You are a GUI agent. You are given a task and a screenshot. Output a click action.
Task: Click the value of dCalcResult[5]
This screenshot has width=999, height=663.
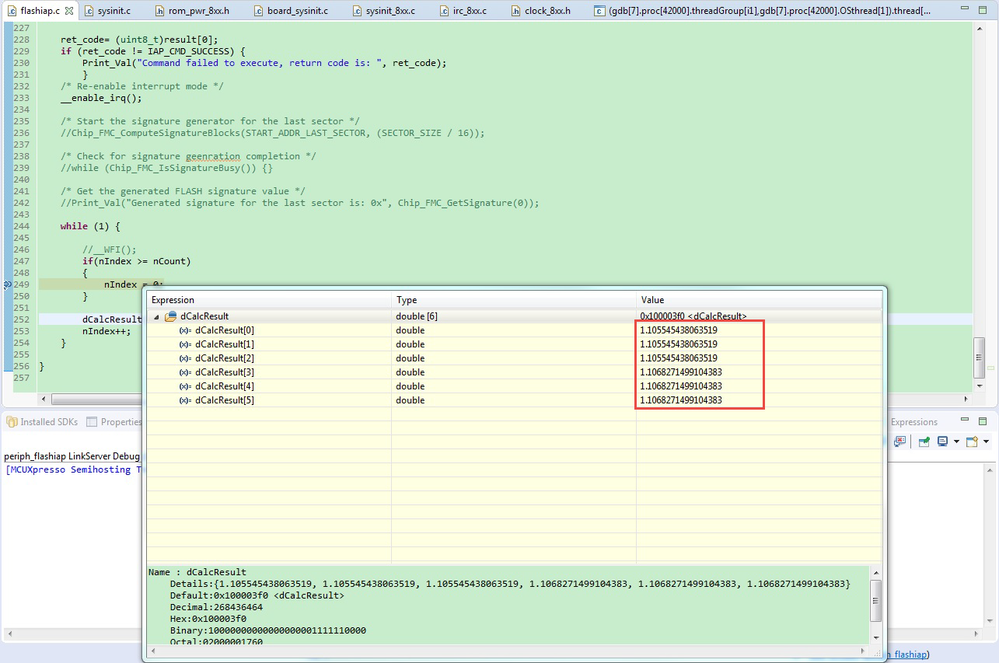[681, 401]
